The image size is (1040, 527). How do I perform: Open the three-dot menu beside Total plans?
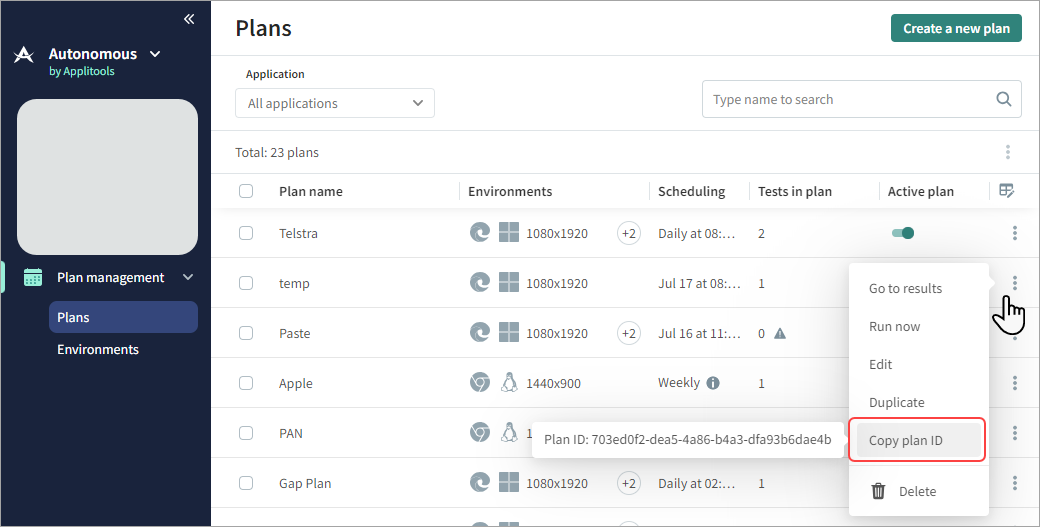(1007, 152)
